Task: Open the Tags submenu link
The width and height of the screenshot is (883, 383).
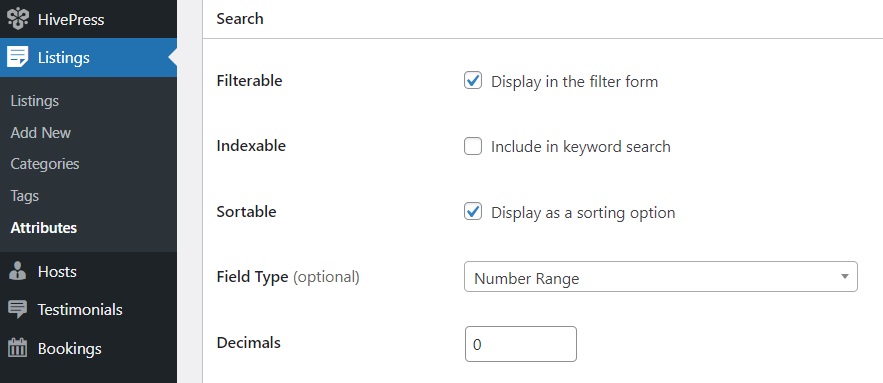Action: (24, 196)
